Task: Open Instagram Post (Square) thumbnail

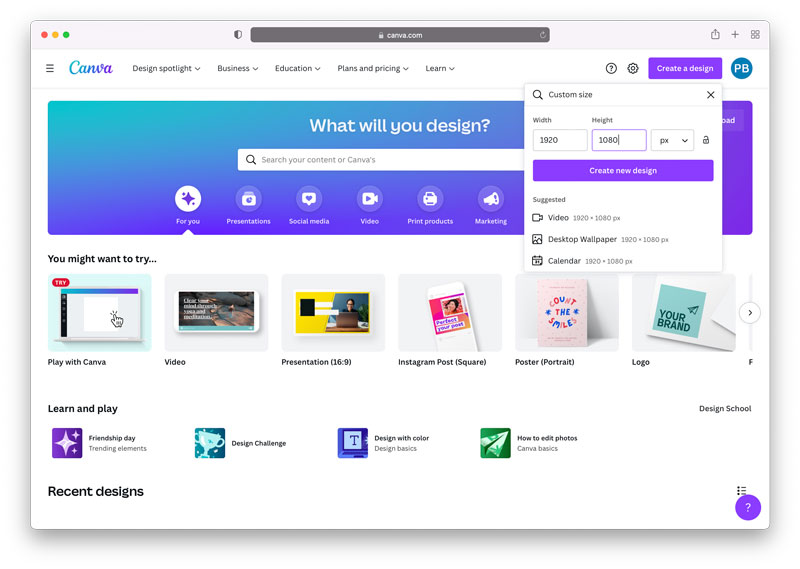Action: coord(450,312)
